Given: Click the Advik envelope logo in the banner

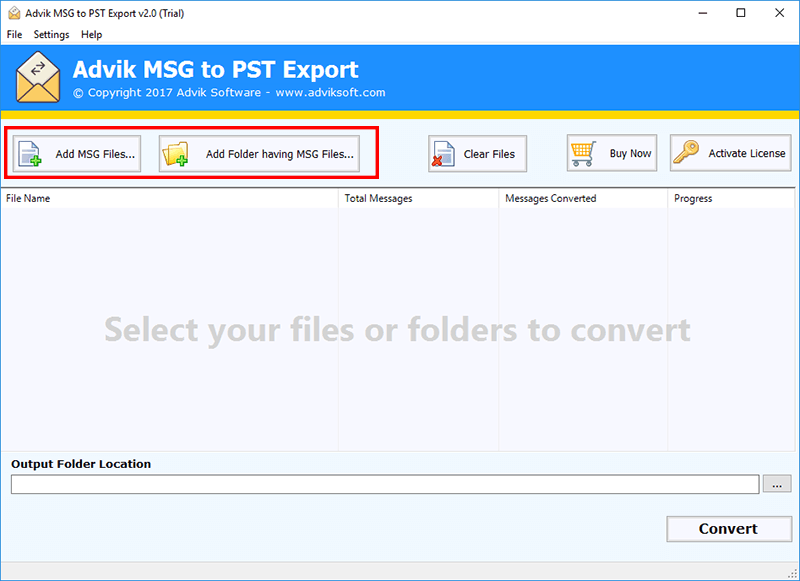Looking at the screenshot, I should (38, 77).
